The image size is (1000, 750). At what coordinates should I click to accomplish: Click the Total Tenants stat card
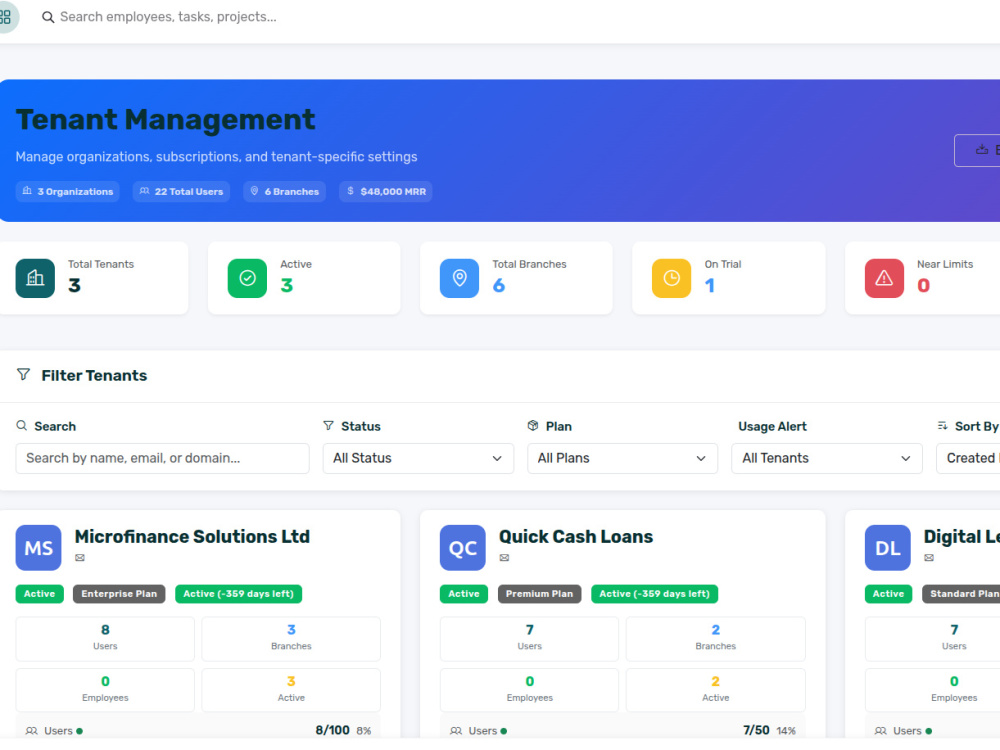click(92, 278)
